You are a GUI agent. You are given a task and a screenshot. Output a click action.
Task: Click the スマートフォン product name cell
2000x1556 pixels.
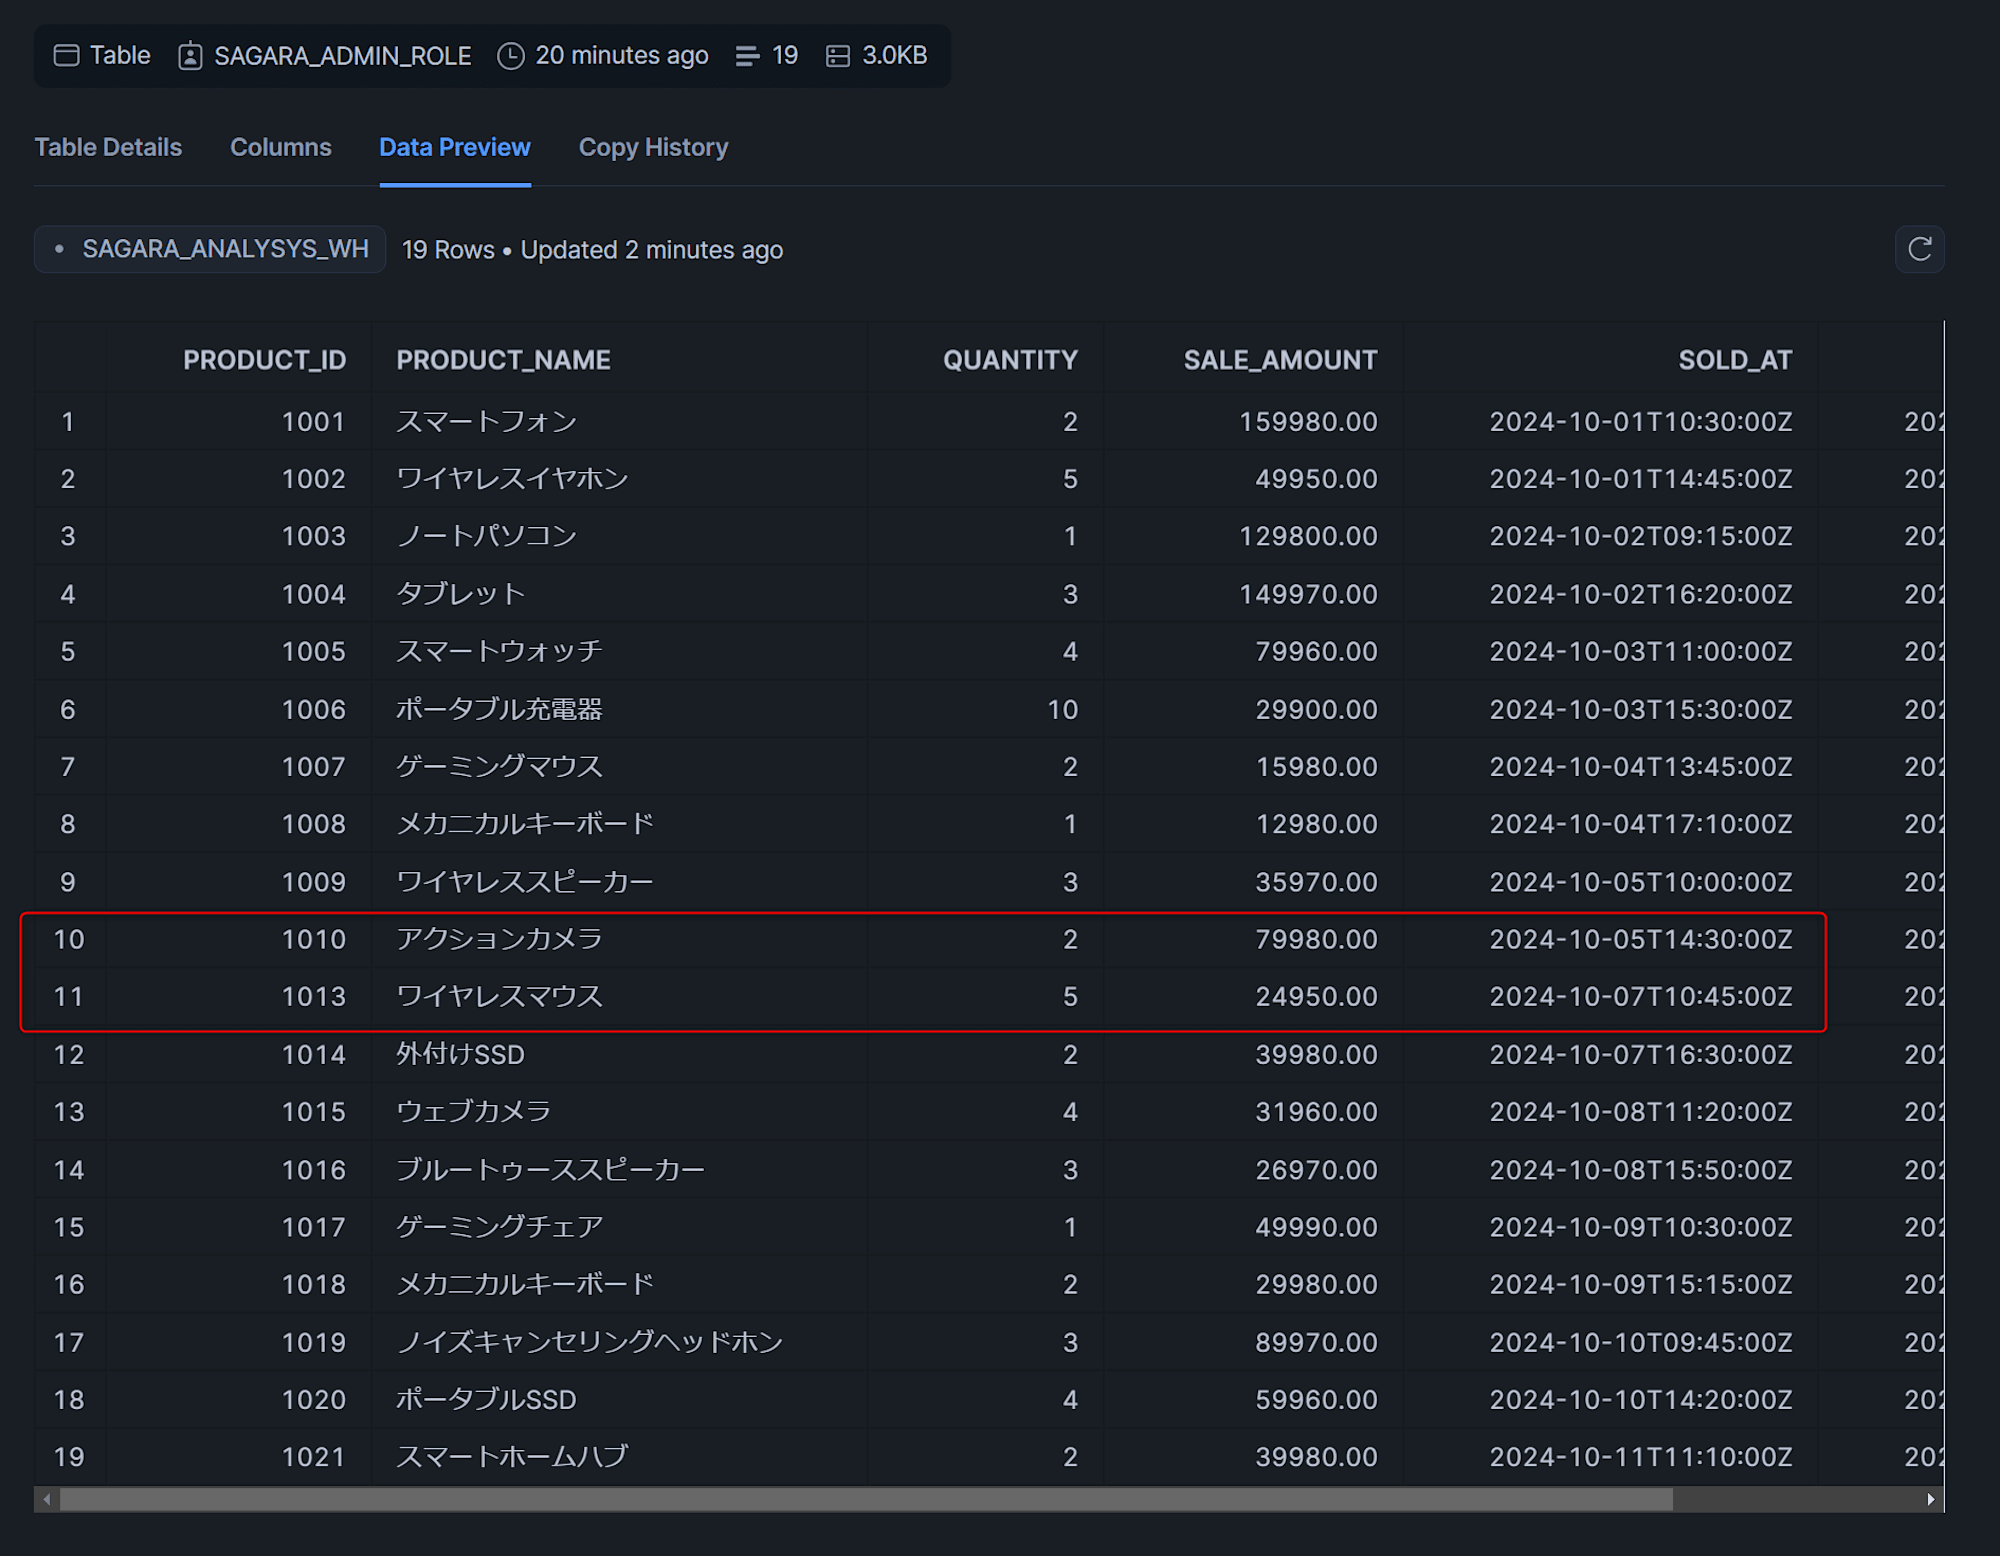(486, 422)
